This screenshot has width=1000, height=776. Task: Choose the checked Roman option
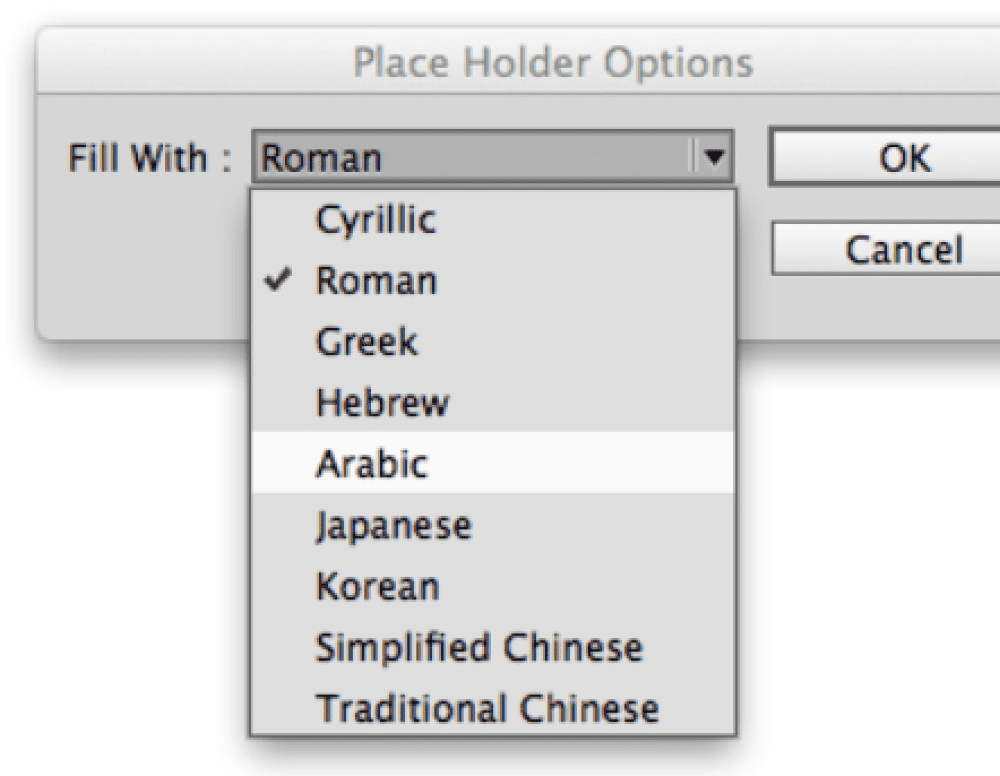(492, 281)
